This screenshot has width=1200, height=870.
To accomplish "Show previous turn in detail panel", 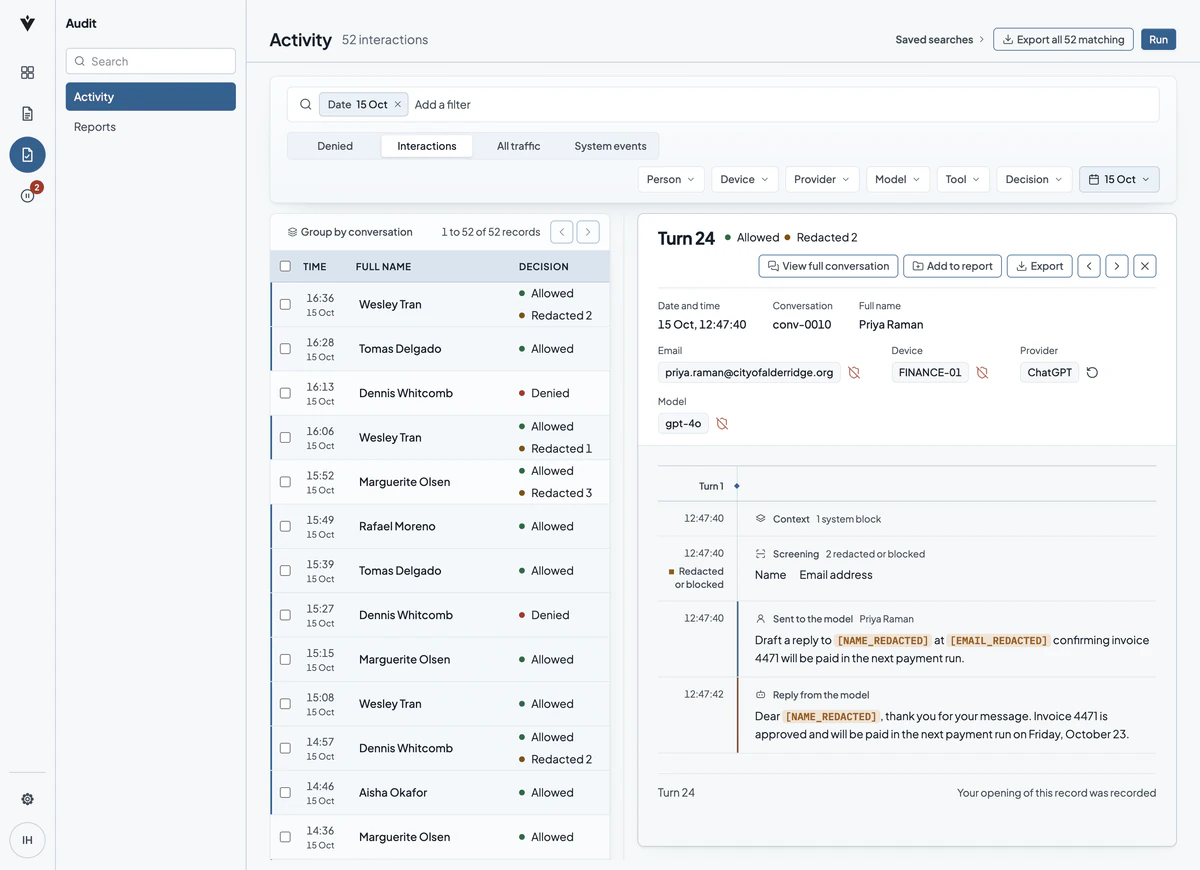I will tap(1089, 266).
